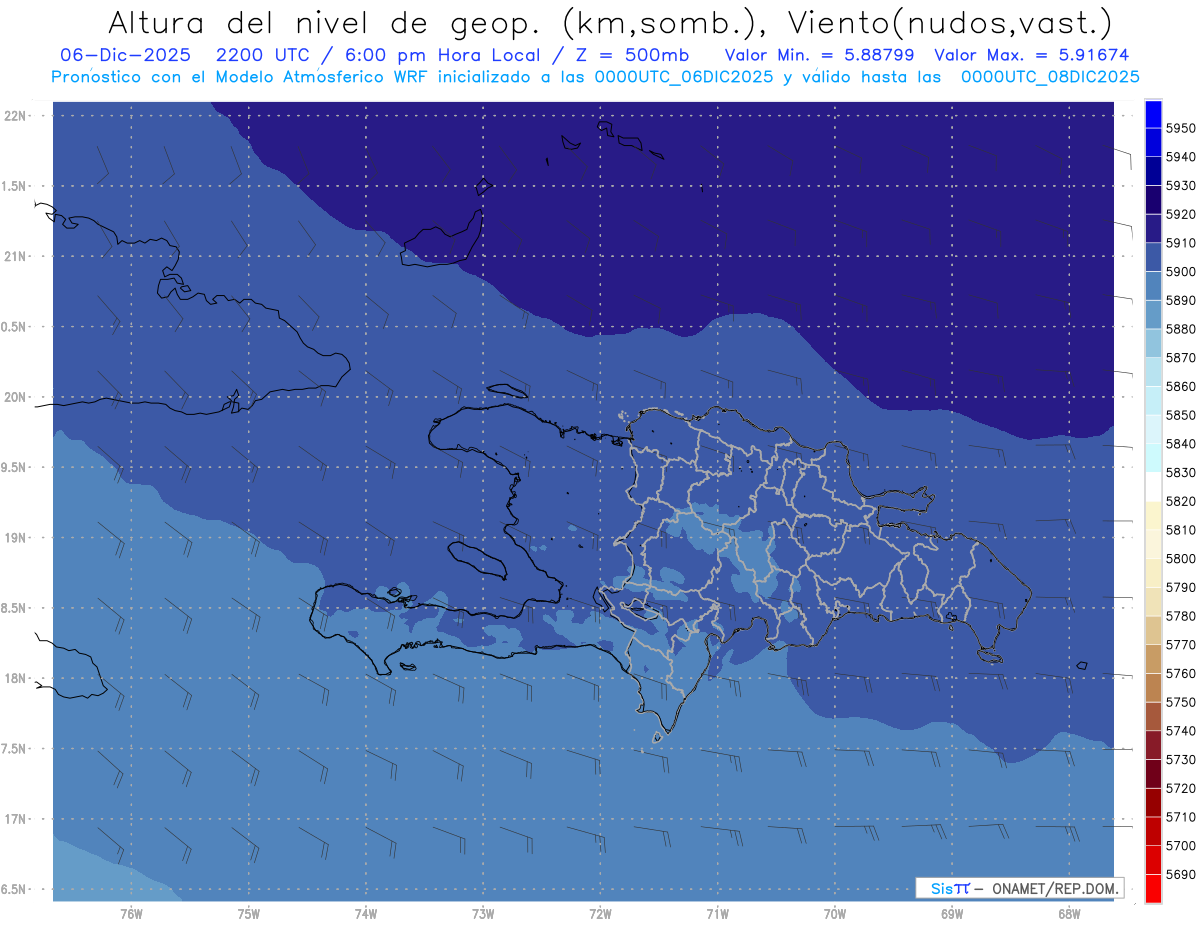Click the colorbar swatch between 5800 and 5810
This screenshot has width=1200, height=927.
coord(1153,544)
